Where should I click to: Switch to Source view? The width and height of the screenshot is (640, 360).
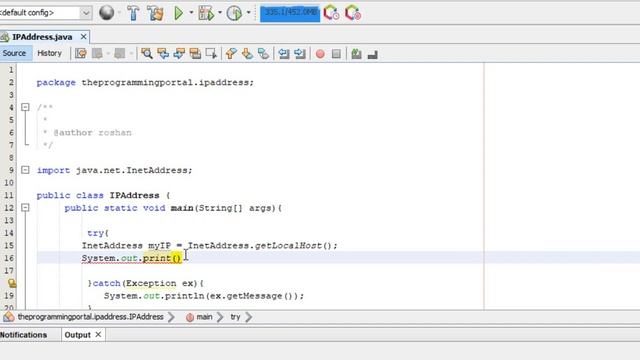[14, 53]
